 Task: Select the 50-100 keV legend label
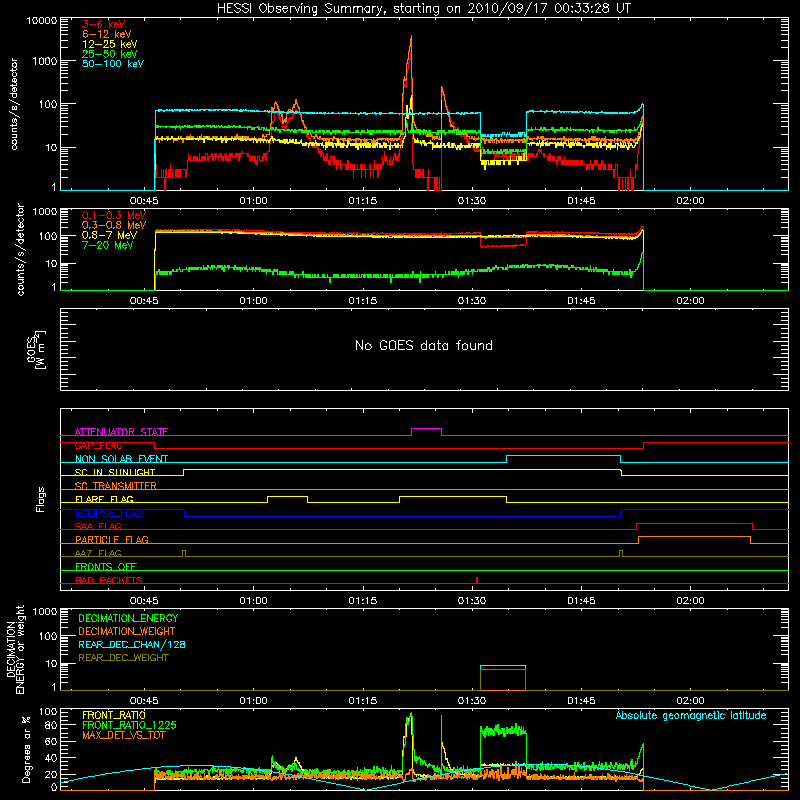(x=113, y=63)
